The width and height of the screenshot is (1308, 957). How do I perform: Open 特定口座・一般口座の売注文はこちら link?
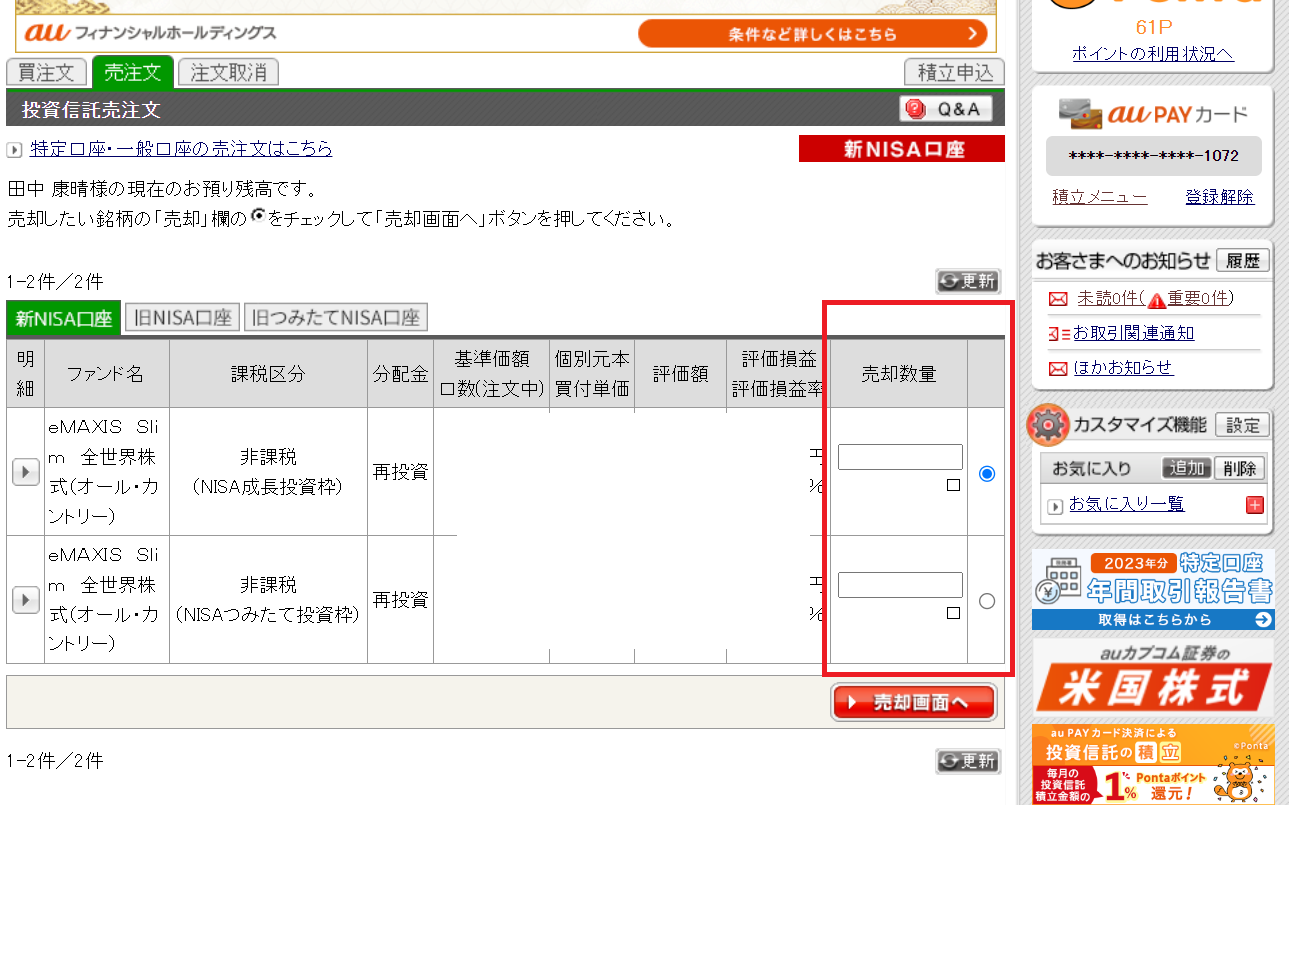[x=181, y=149]
